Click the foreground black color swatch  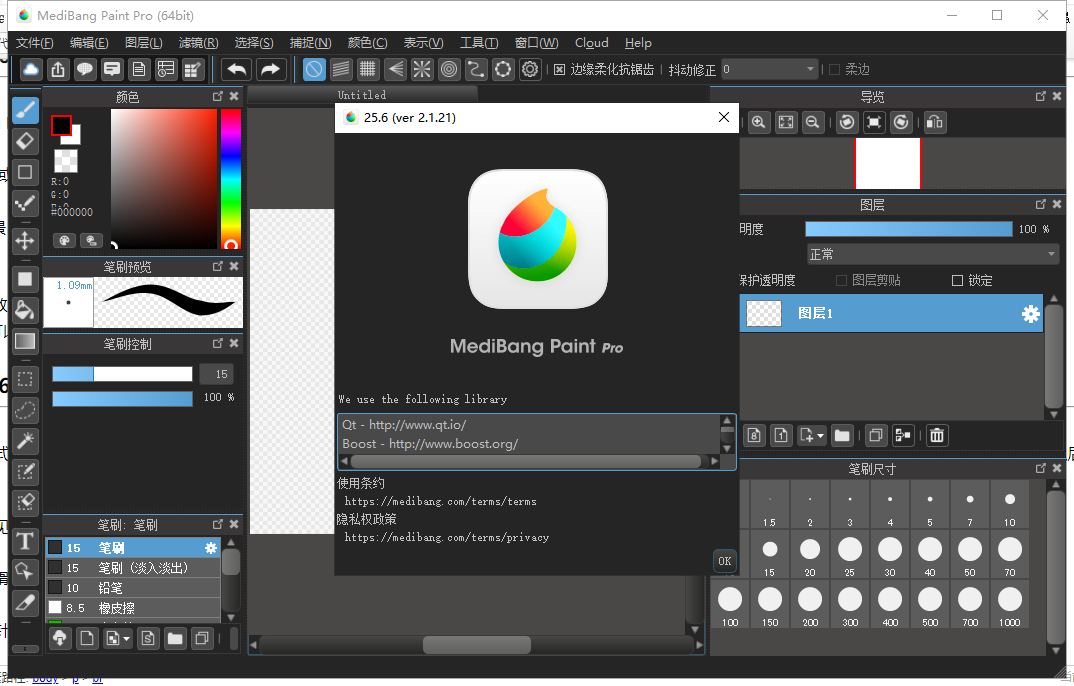[x=61, y=125]
